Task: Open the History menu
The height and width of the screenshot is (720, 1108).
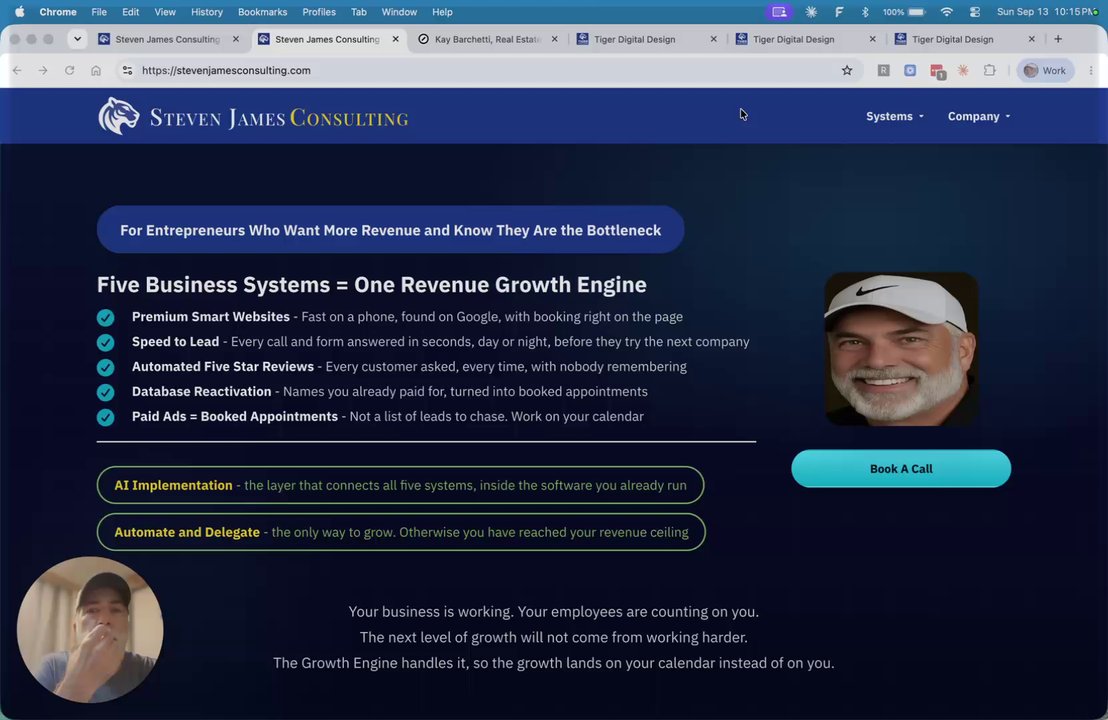Action: pyautogui.click(x=206, y=12)
